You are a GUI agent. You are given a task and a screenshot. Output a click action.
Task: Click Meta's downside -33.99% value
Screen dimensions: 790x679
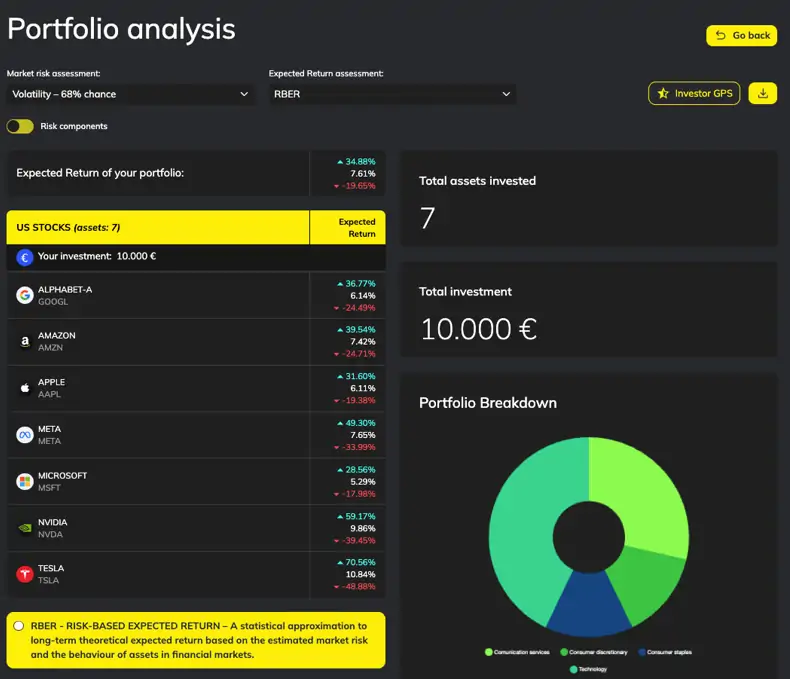pos(359,447)
